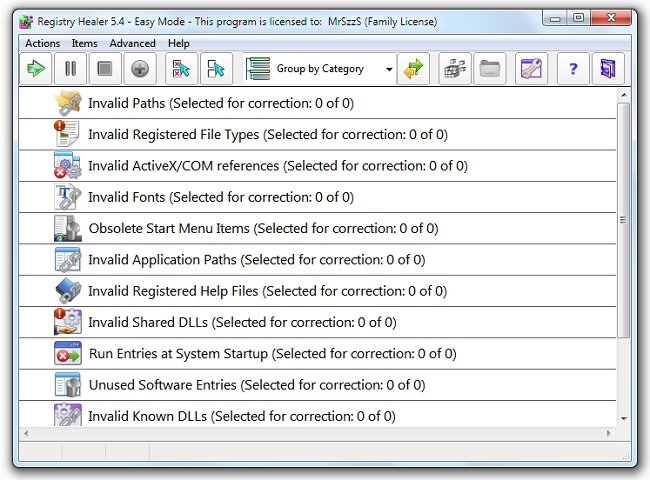Click the gray round plus toolbar button
650x480 pixels.
coord(140,68)
